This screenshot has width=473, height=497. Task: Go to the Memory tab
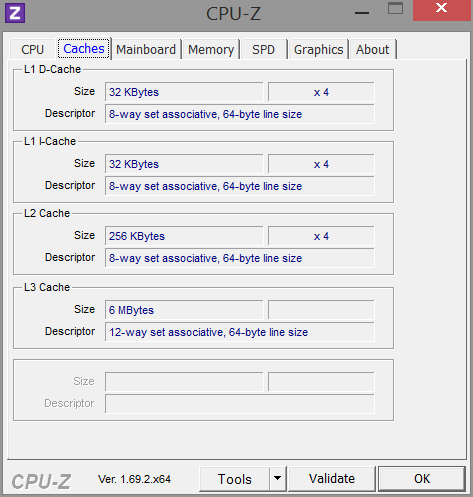[211, 49]
